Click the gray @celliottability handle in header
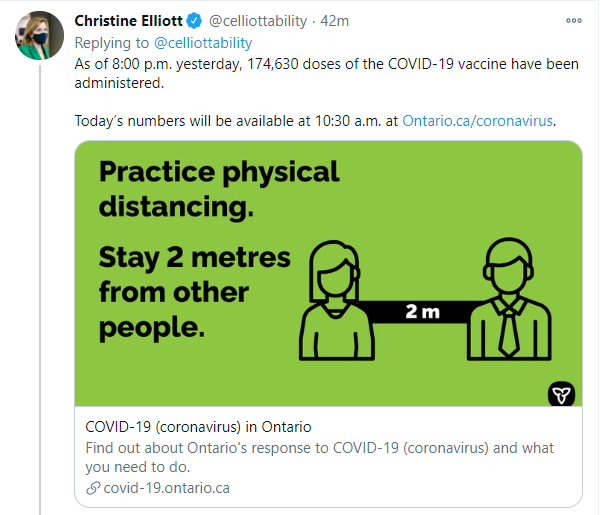 258,21
